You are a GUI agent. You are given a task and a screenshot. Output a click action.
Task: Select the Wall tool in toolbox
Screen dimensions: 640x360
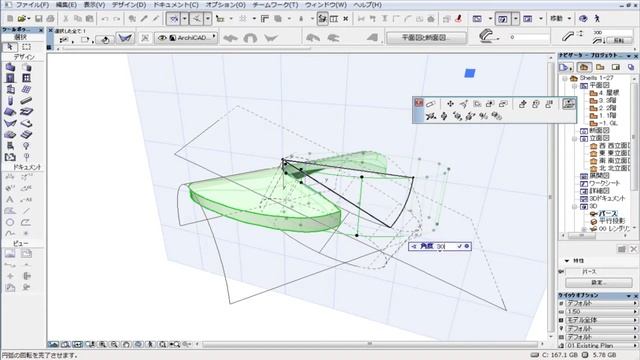10,67
